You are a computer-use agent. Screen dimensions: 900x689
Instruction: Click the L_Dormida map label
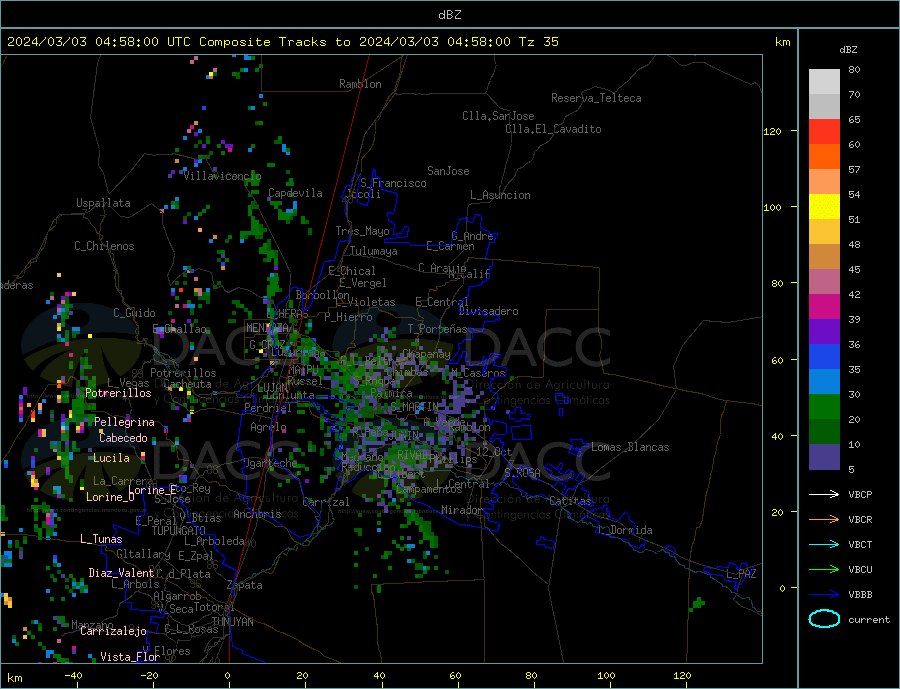tap(627, 530)
